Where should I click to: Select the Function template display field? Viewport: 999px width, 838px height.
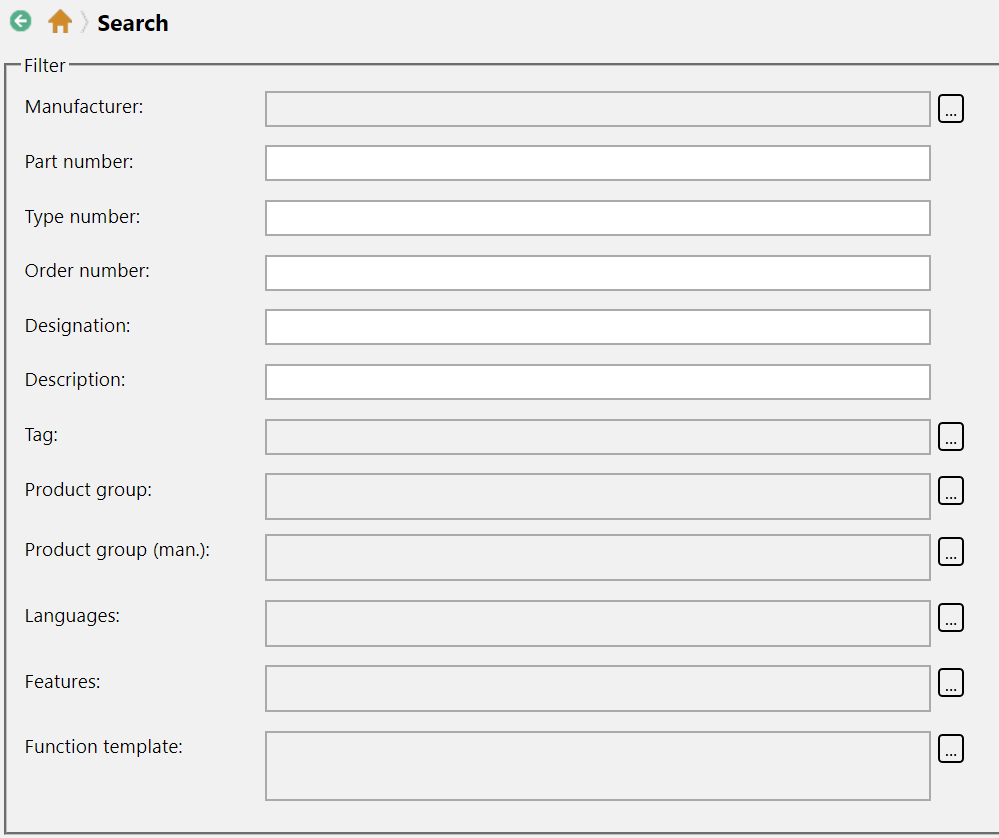(x=596, y=765)
